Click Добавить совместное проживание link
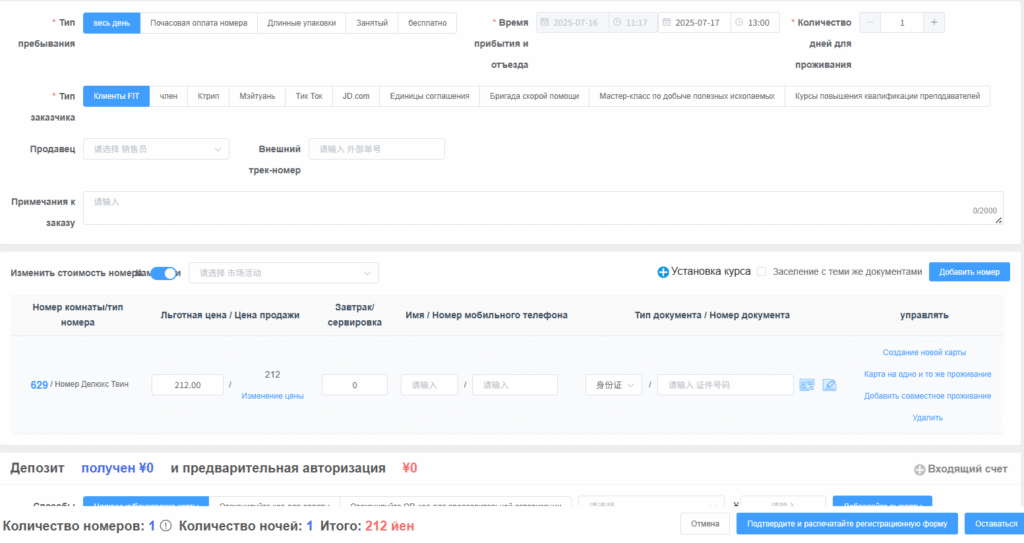Screen dimensions: 1024x543 [927, 396]
